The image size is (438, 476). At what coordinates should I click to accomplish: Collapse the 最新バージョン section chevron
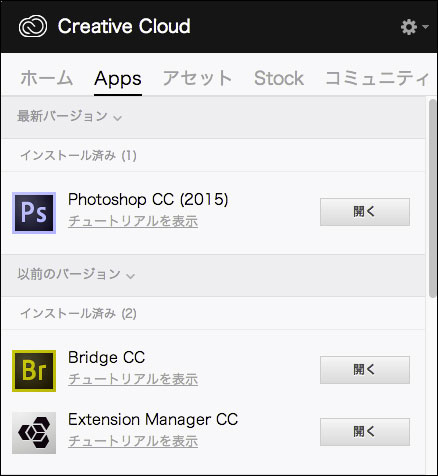tap(117, 118)
